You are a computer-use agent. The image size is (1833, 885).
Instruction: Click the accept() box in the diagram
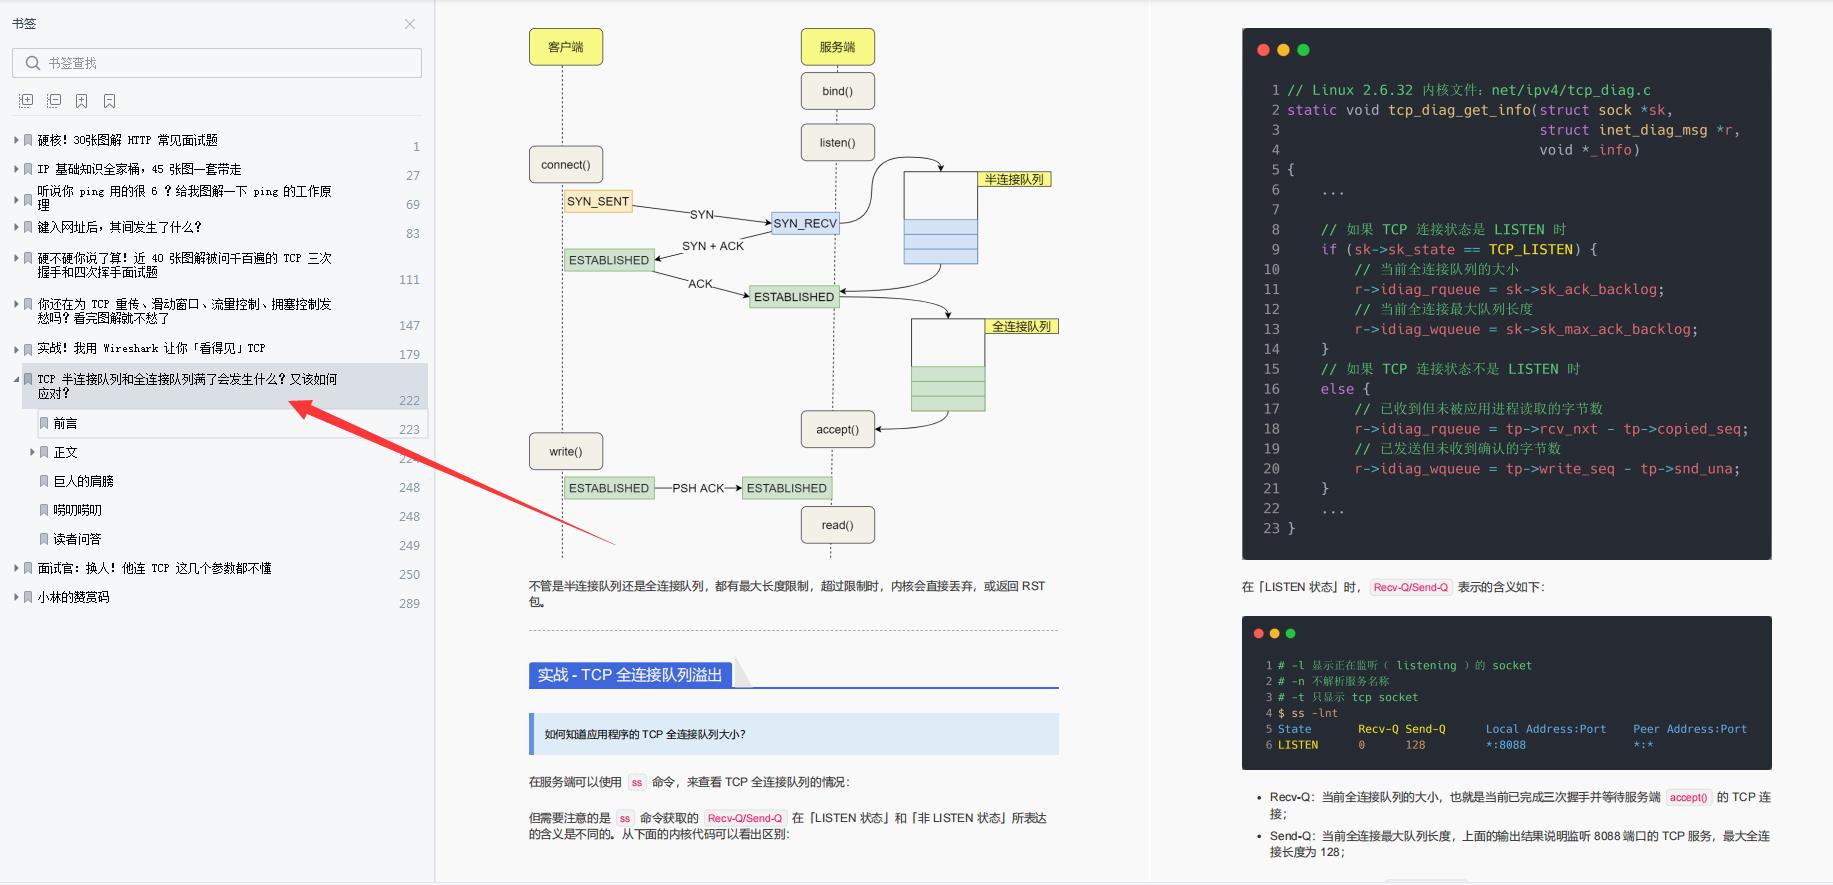pyautogui.click(x=837, y=430)
